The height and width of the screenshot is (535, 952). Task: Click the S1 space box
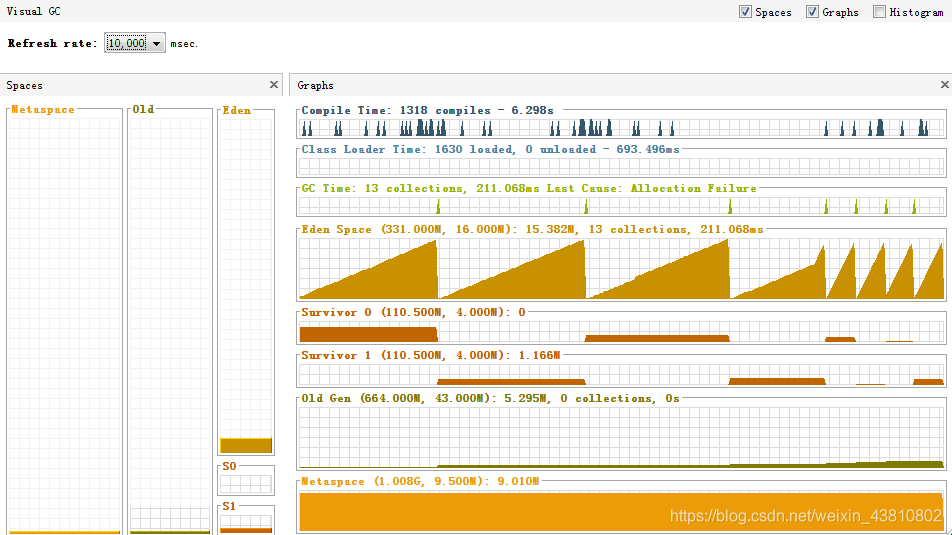[x=246, y=524]
